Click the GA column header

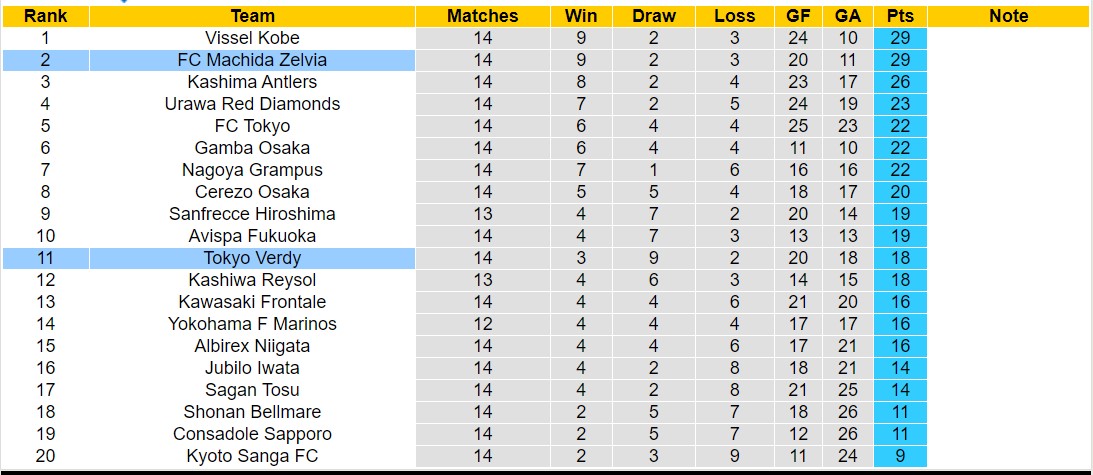coord(848,16)
